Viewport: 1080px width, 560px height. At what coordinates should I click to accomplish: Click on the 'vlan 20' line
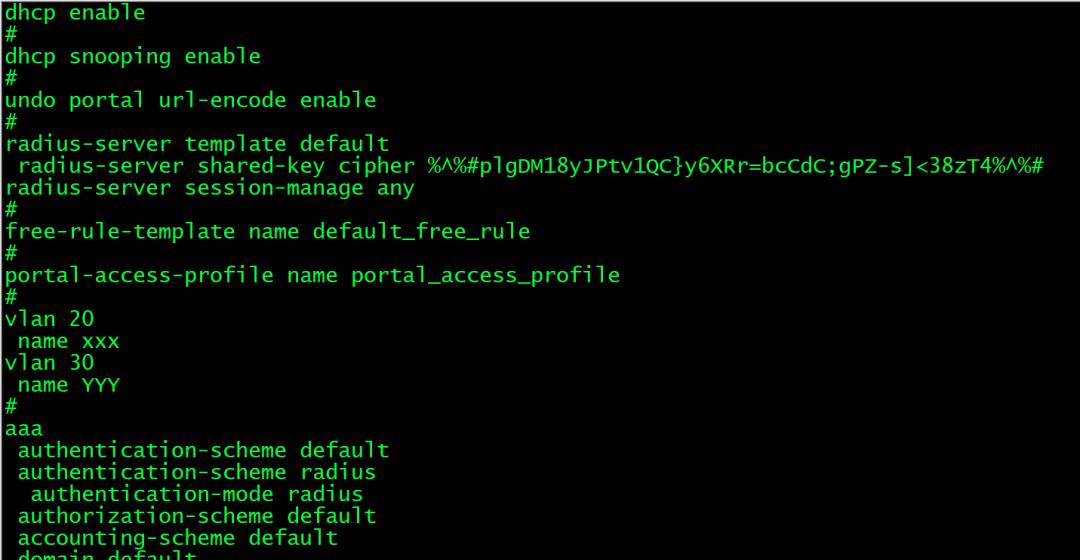point(50,319)
